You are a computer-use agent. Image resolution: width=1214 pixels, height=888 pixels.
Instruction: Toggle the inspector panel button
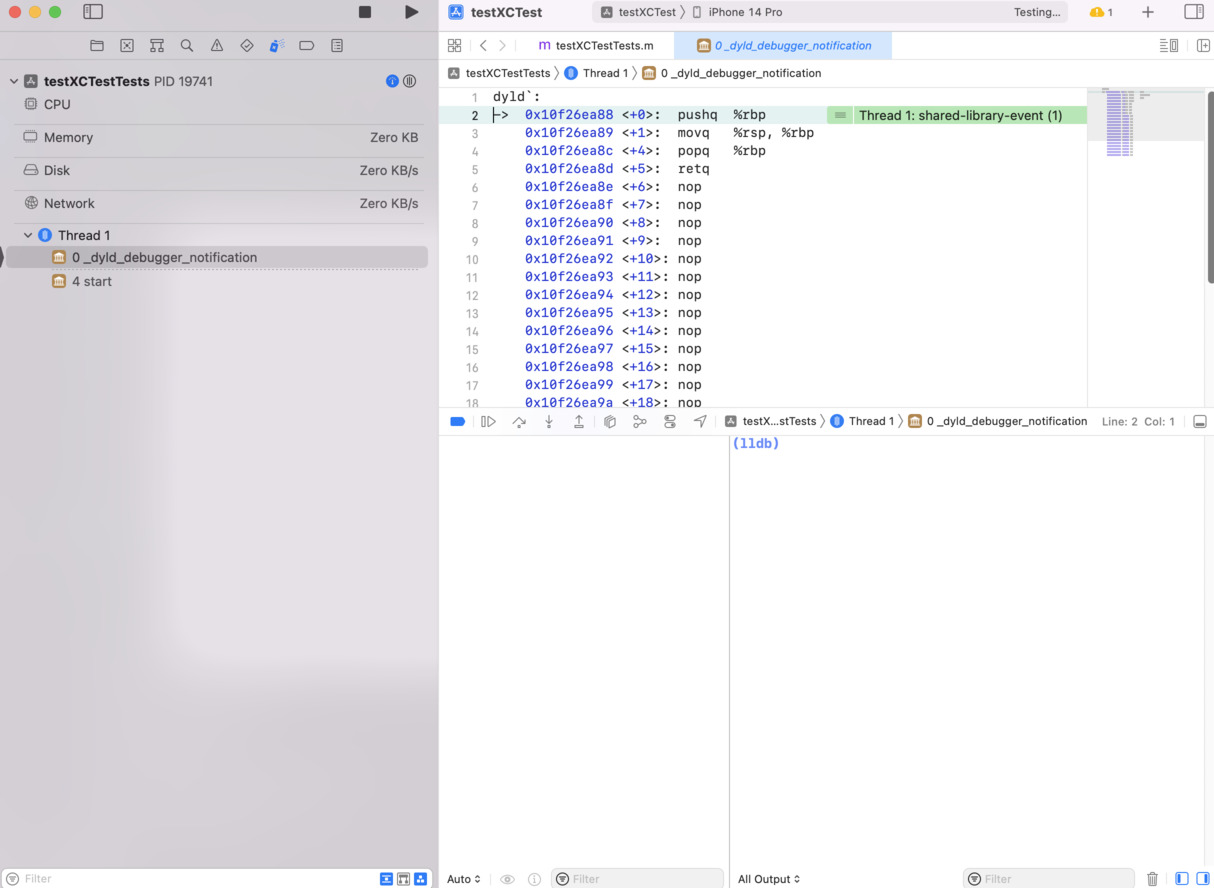tap(1194, 12)
